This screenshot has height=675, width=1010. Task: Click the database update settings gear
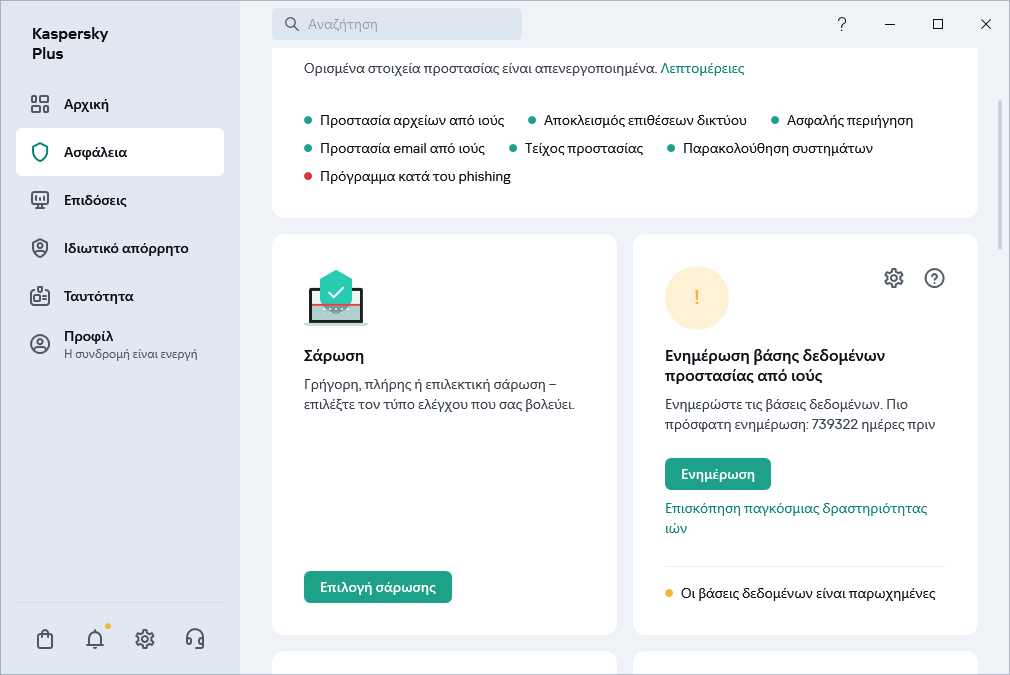pos(894,278)
